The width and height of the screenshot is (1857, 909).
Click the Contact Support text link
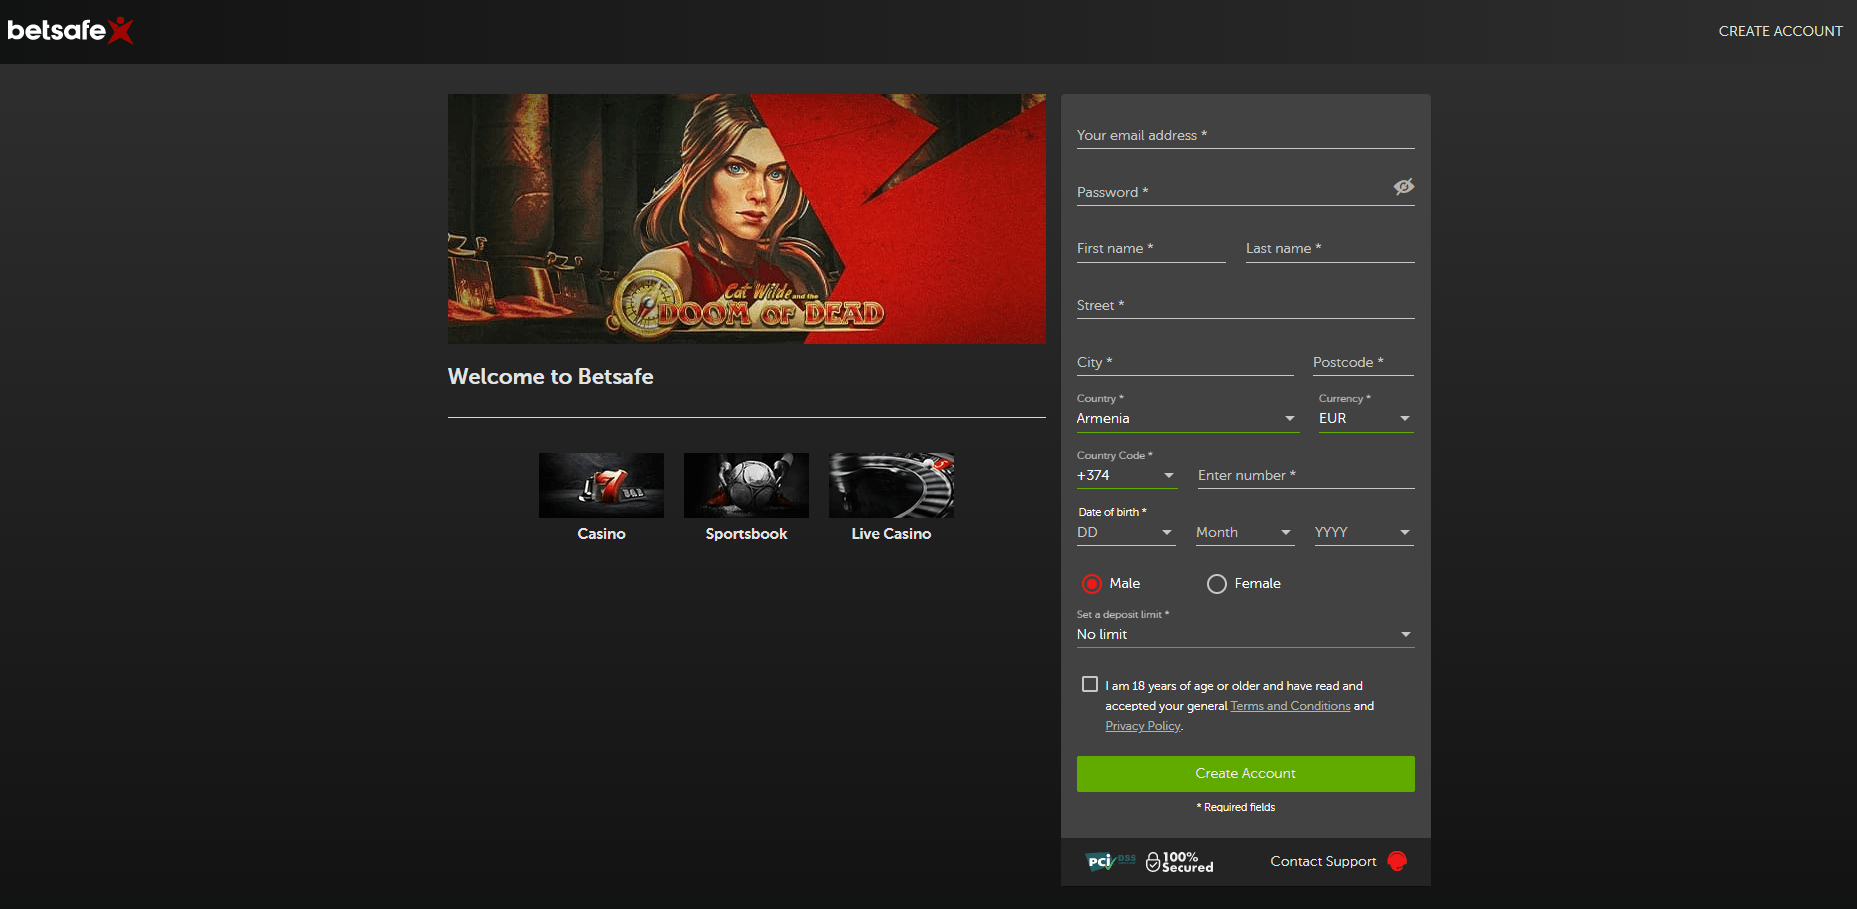[1323, 861]
